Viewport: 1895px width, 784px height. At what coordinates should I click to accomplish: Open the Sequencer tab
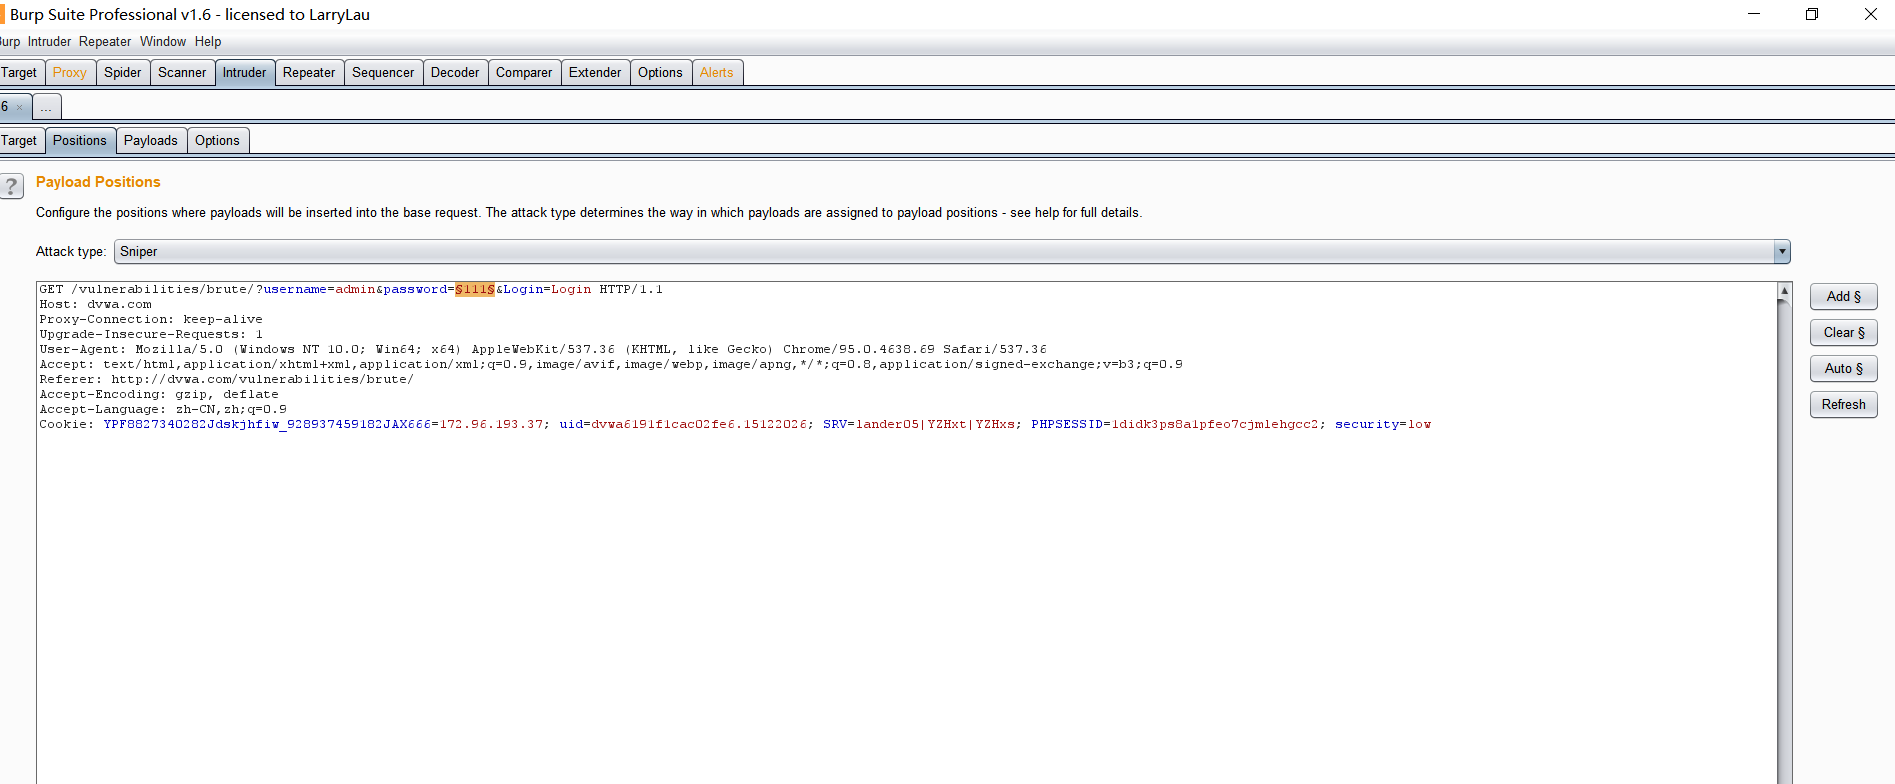click(383, 72)
